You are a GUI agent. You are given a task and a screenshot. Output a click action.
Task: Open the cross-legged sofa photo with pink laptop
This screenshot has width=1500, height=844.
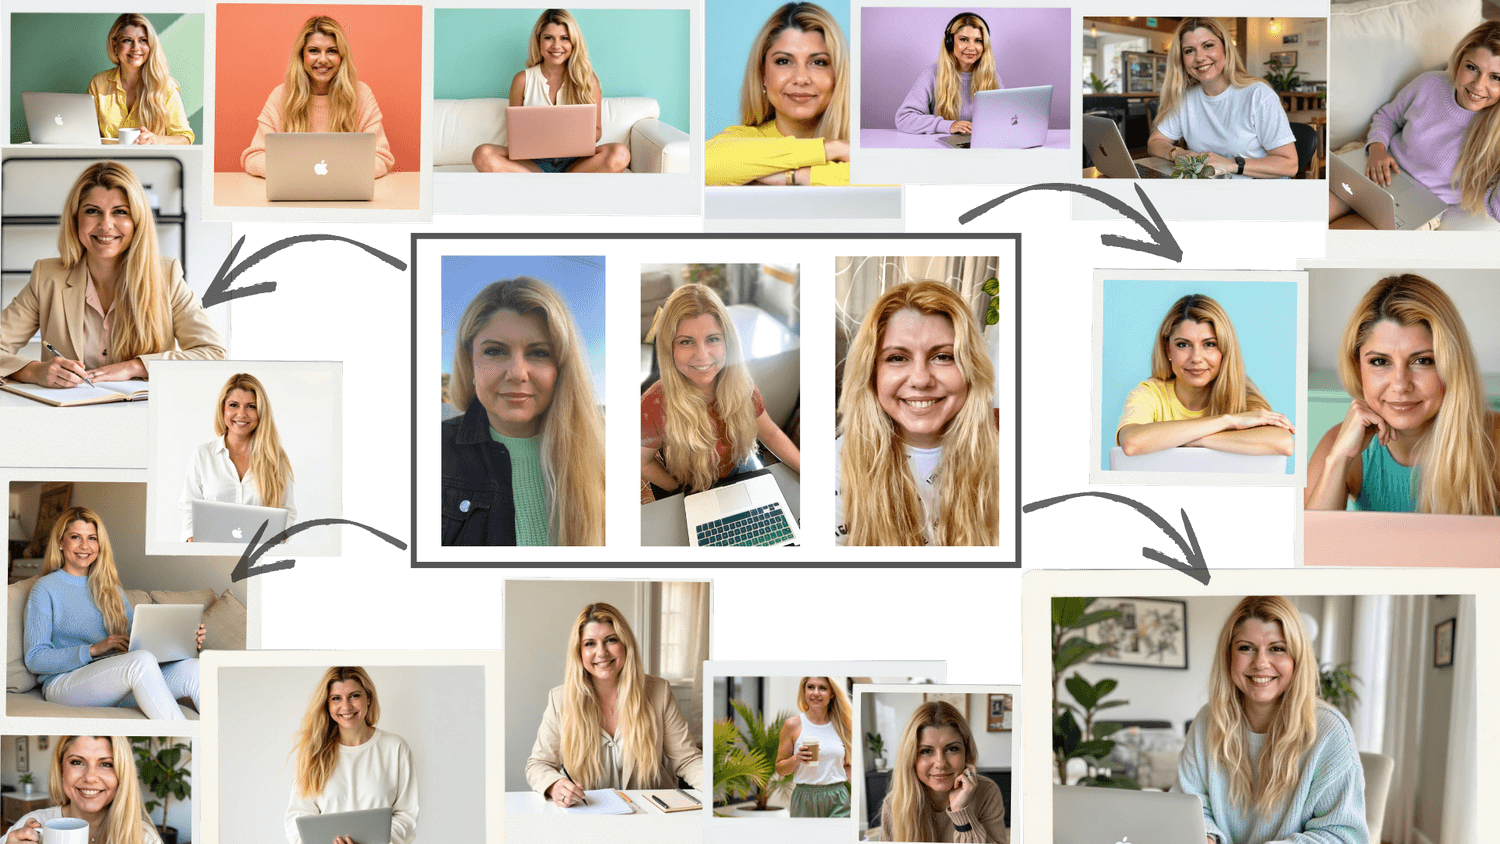click(x=562, y=91)
